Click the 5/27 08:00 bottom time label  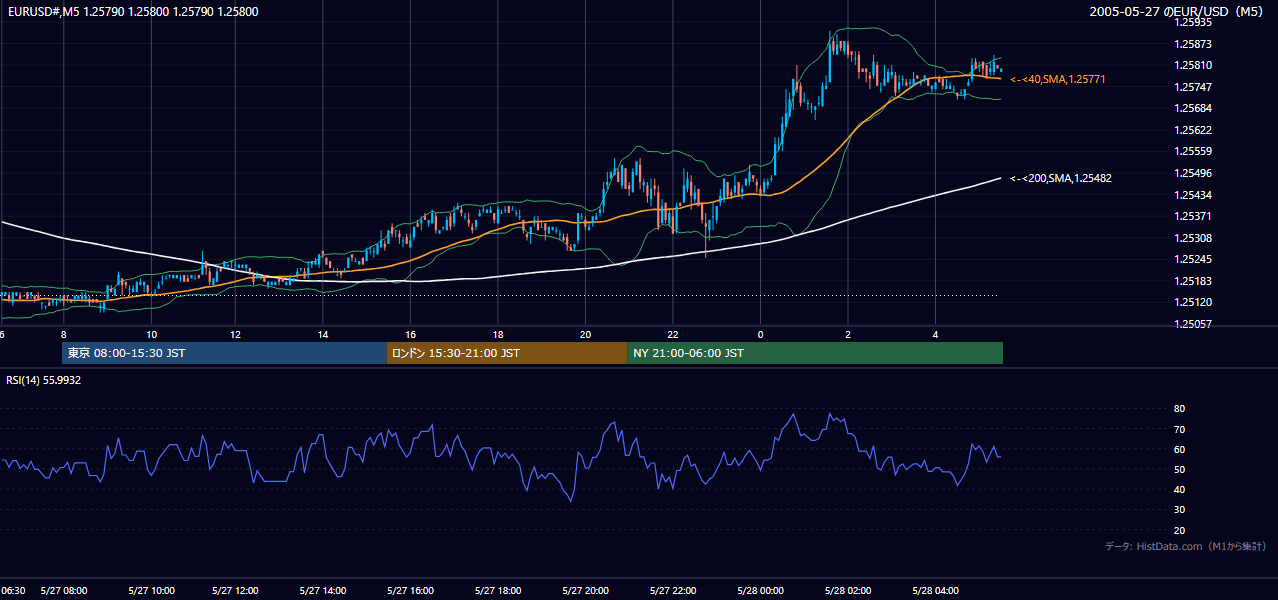click(64, 590)
